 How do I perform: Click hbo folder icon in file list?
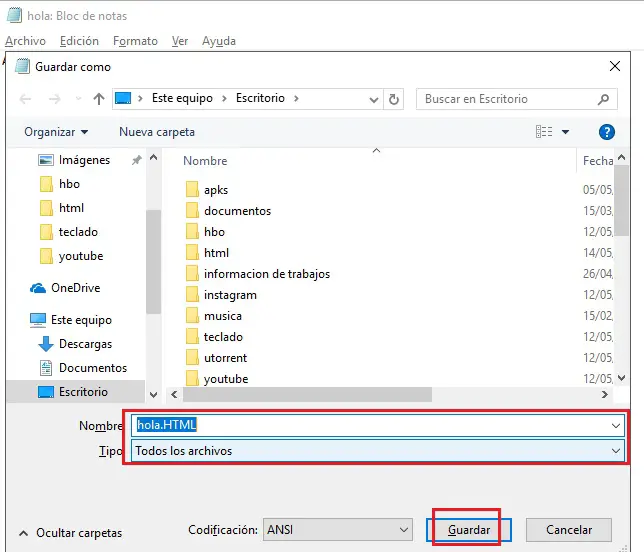[x=192, y=232]
